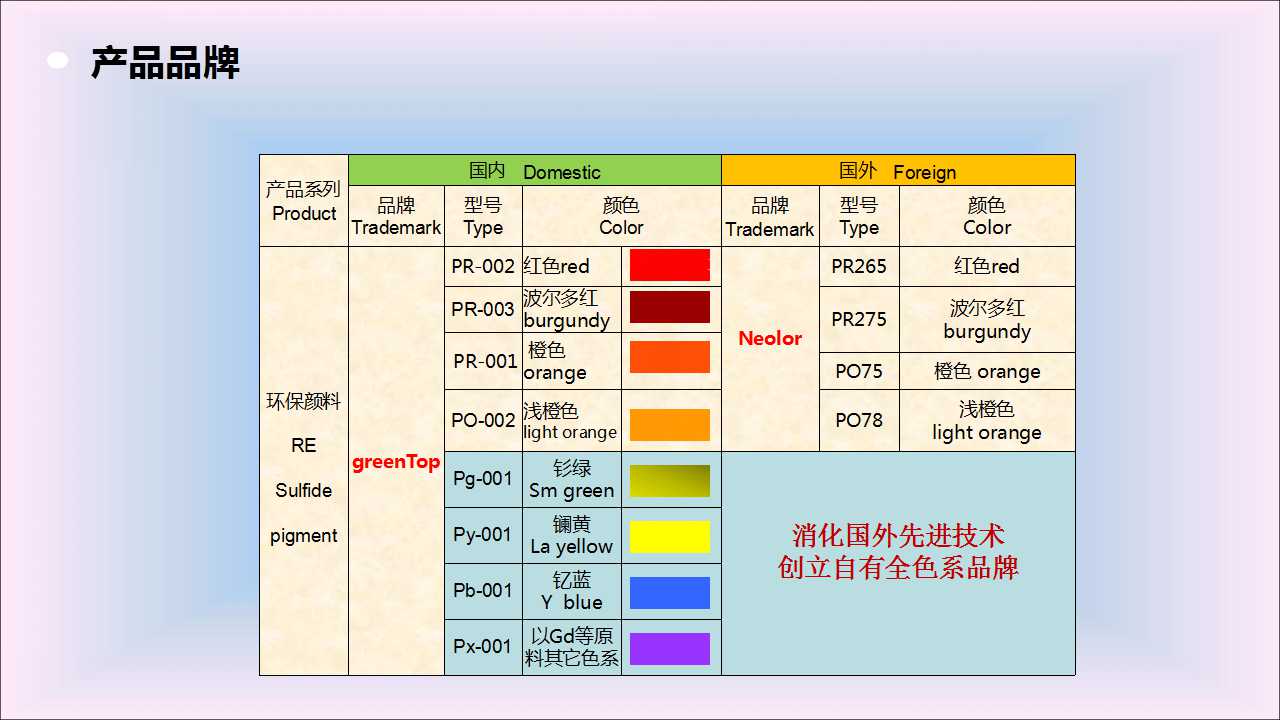Pick the light orange swatch for PO-002
This screenshot has width=1280, height=720.
point(669,424)
